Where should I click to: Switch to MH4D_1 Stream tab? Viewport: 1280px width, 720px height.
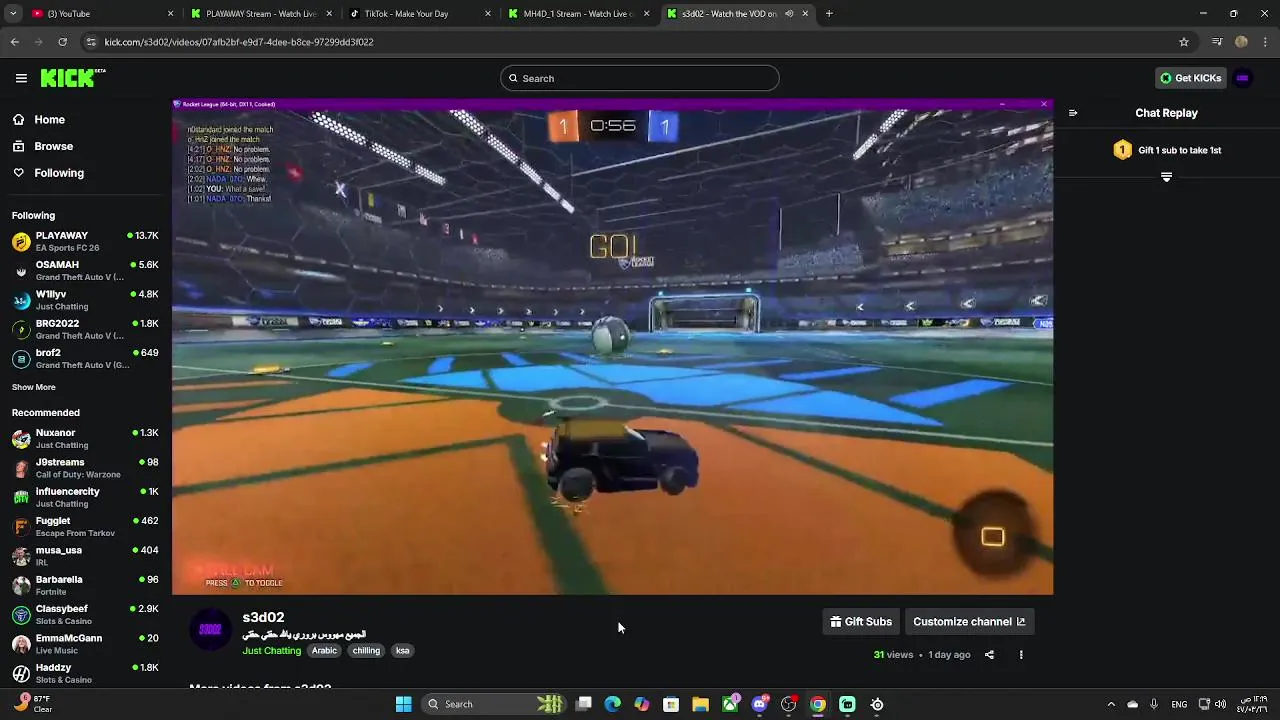578,14
